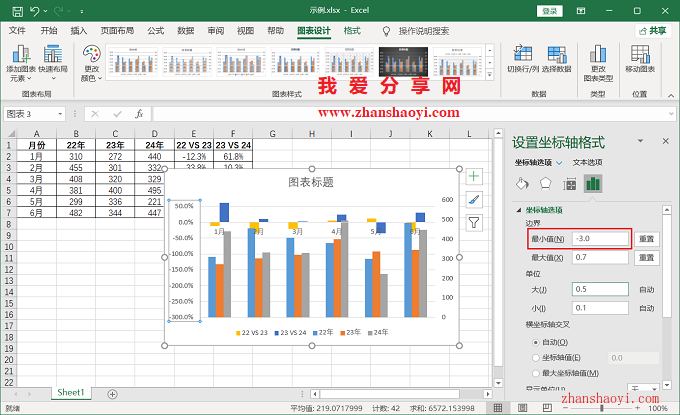Add a new sheet with plus icon
This screenshot has width=680, height=415.
(112, 394)
